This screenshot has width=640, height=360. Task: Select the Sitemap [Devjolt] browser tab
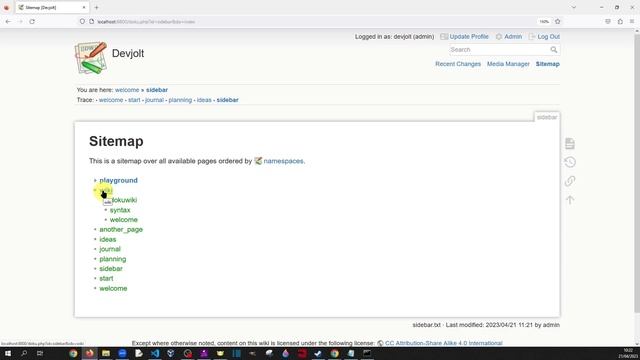click(51, 7)
